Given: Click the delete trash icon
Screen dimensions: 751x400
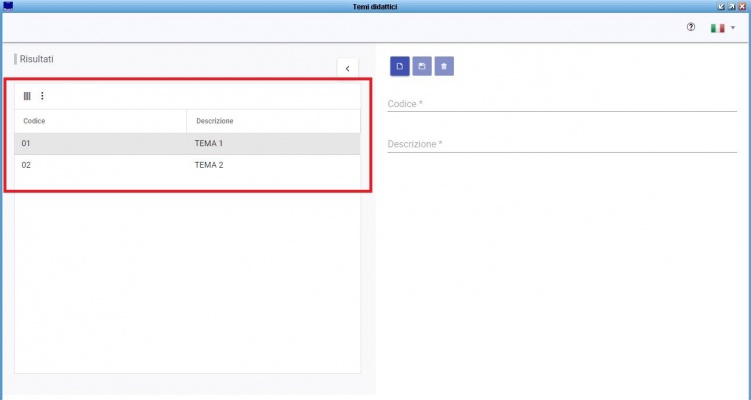Looking at the screenshot, I should (x=444, y=66).
